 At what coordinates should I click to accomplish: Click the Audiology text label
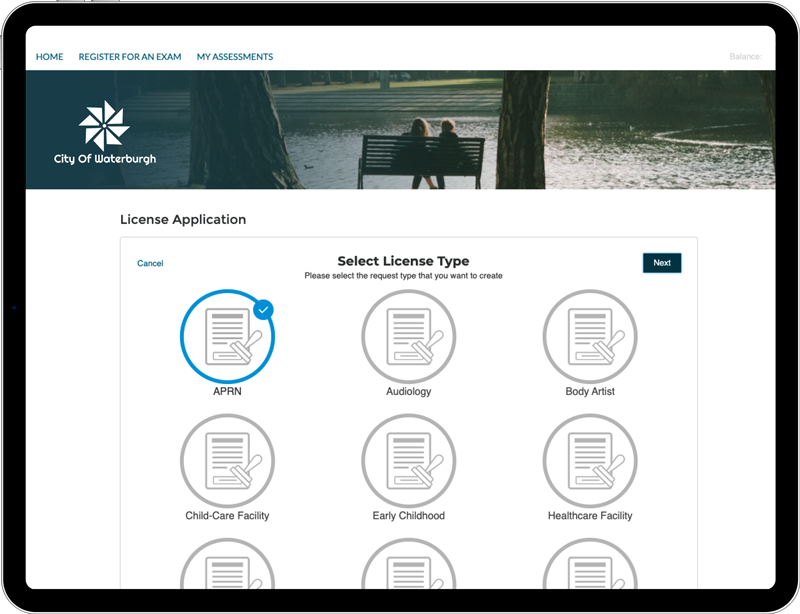click(408, 392)
